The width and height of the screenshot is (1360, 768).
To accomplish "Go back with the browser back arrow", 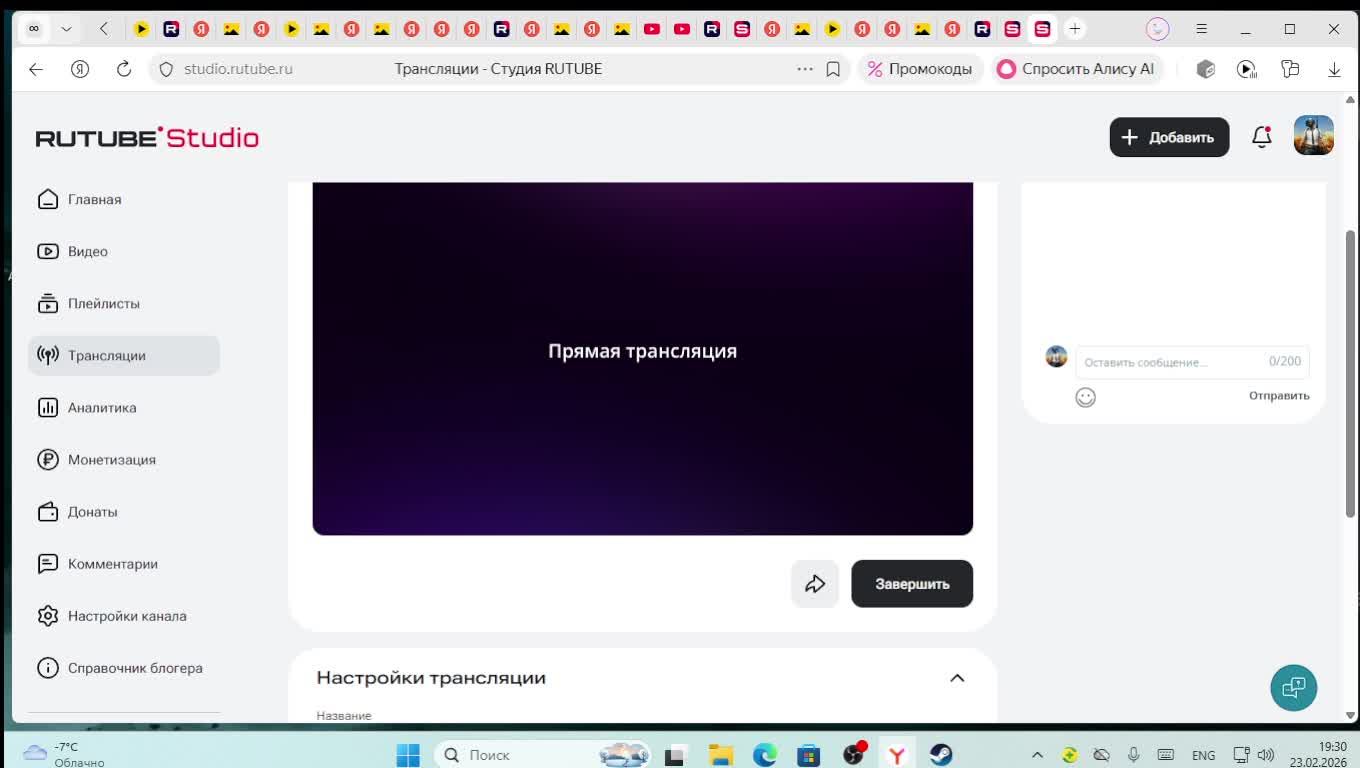I will click(x=36, y=69).
